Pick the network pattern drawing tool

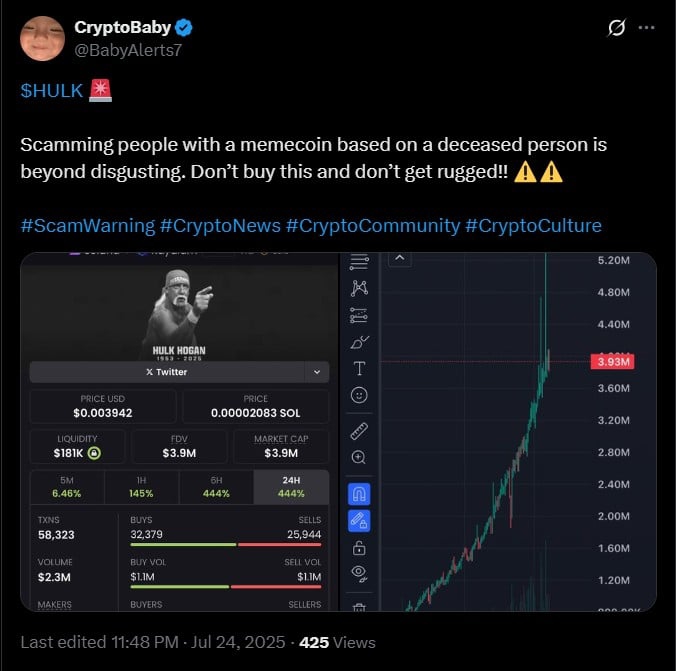tap(360, 289)
